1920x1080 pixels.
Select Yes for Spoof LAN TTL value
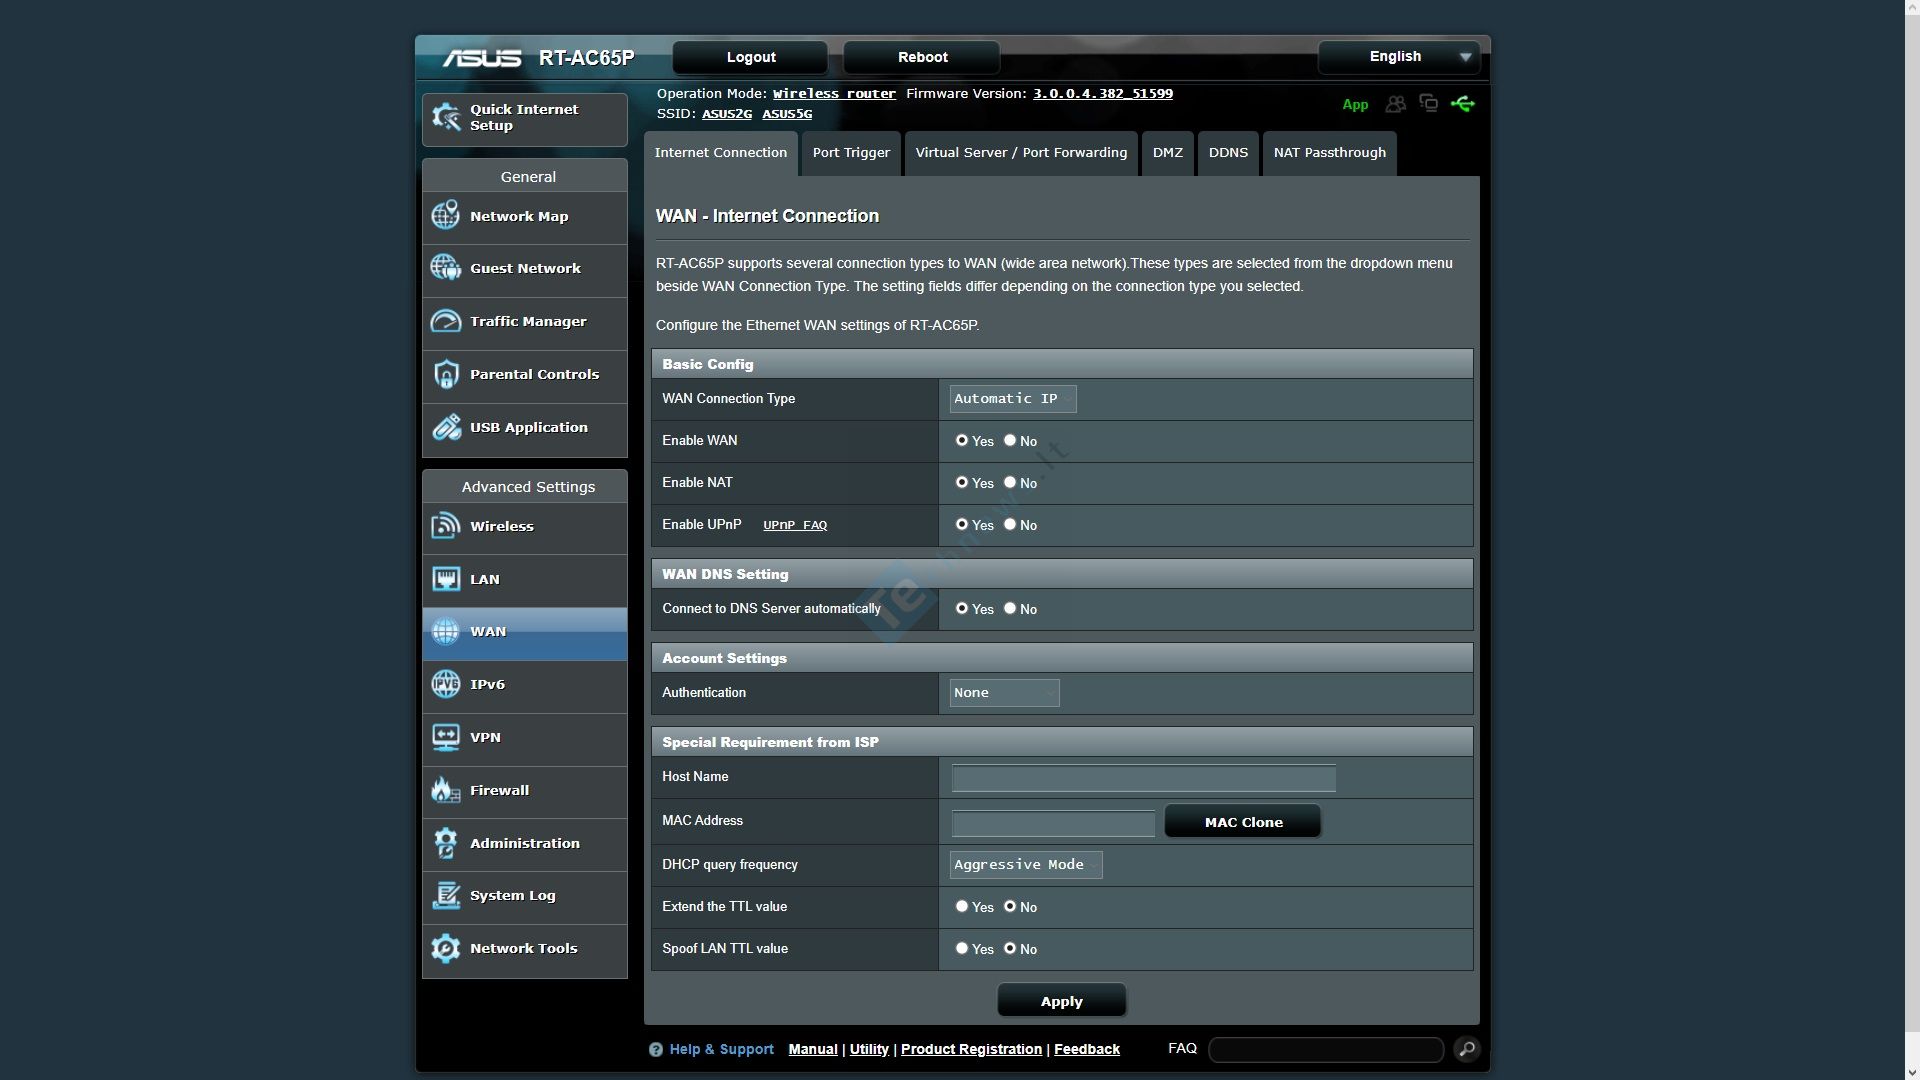[962, 948]
